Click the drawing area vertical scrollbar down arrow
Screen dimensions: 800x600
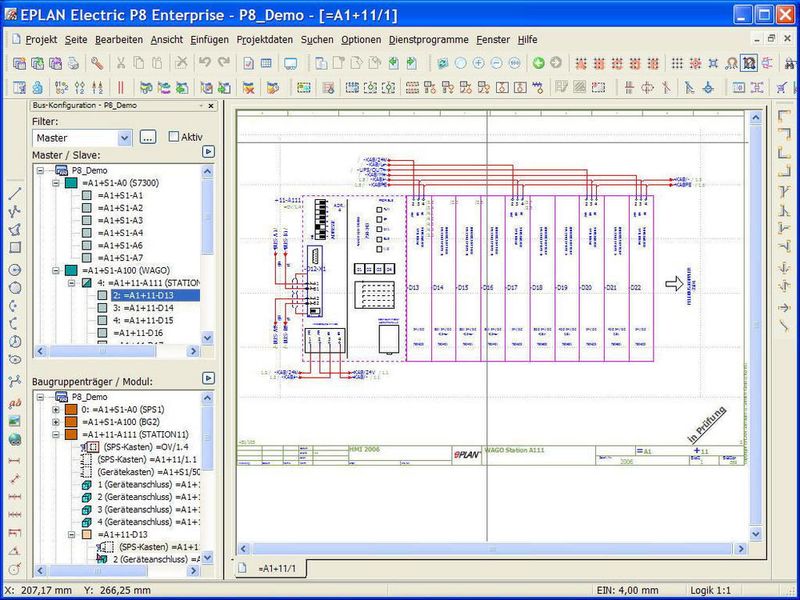(756, 534)
